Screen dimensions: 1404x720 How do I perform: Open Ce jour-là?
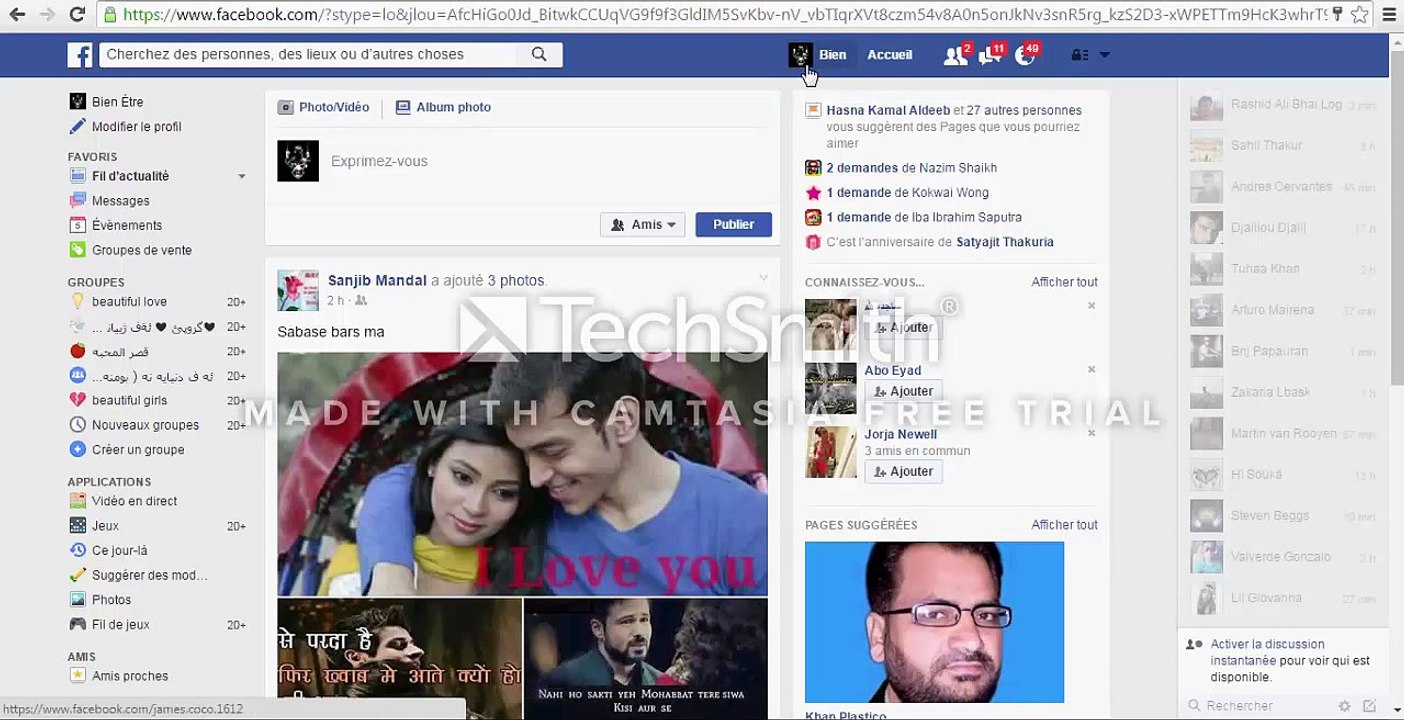[x=119, y=550]
